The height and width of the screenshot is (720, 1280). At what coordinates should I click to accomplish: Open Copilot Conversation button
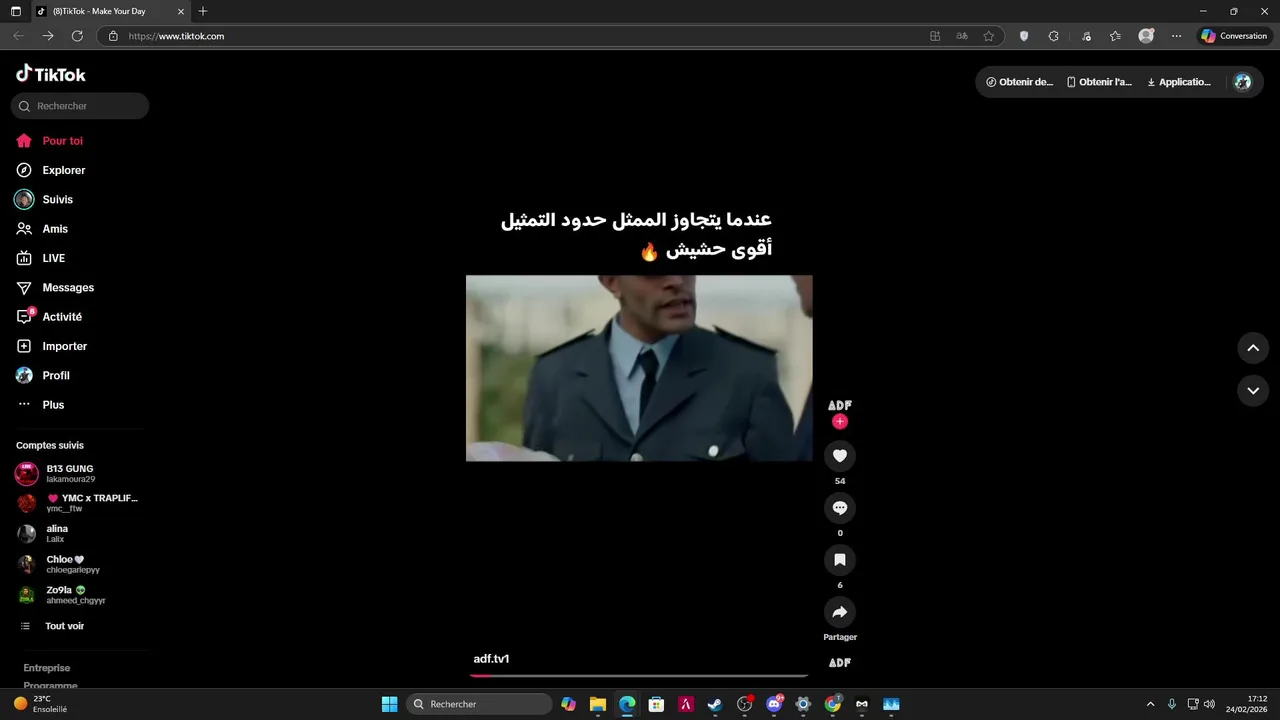(1235, 36)
